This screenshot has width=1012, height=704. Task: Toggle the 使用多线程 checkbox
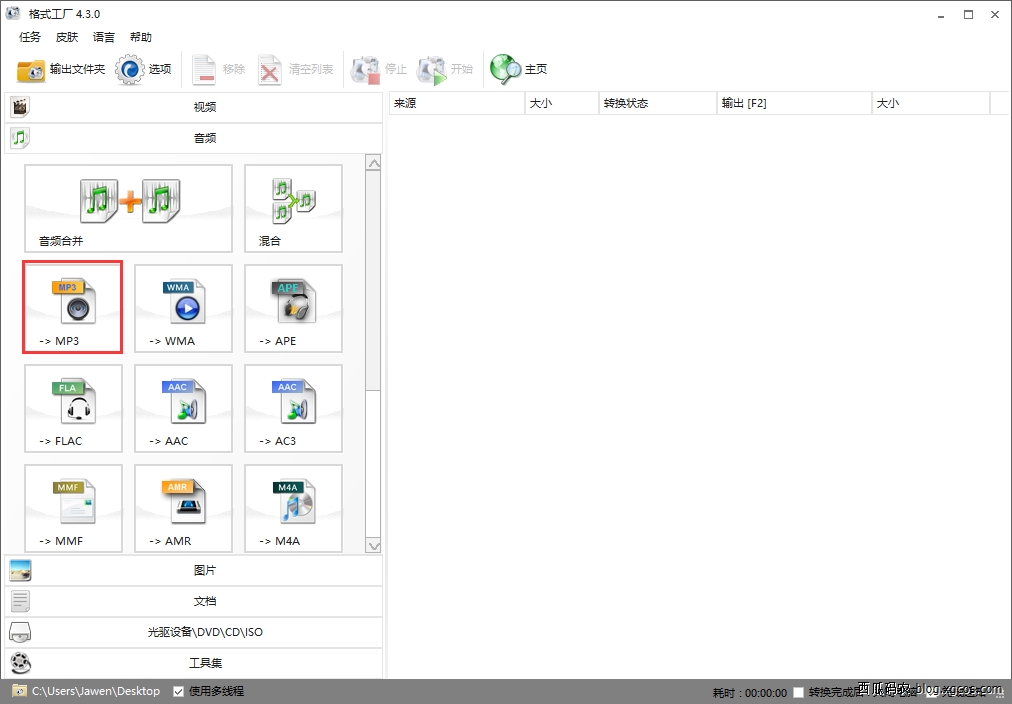point(179,691)
